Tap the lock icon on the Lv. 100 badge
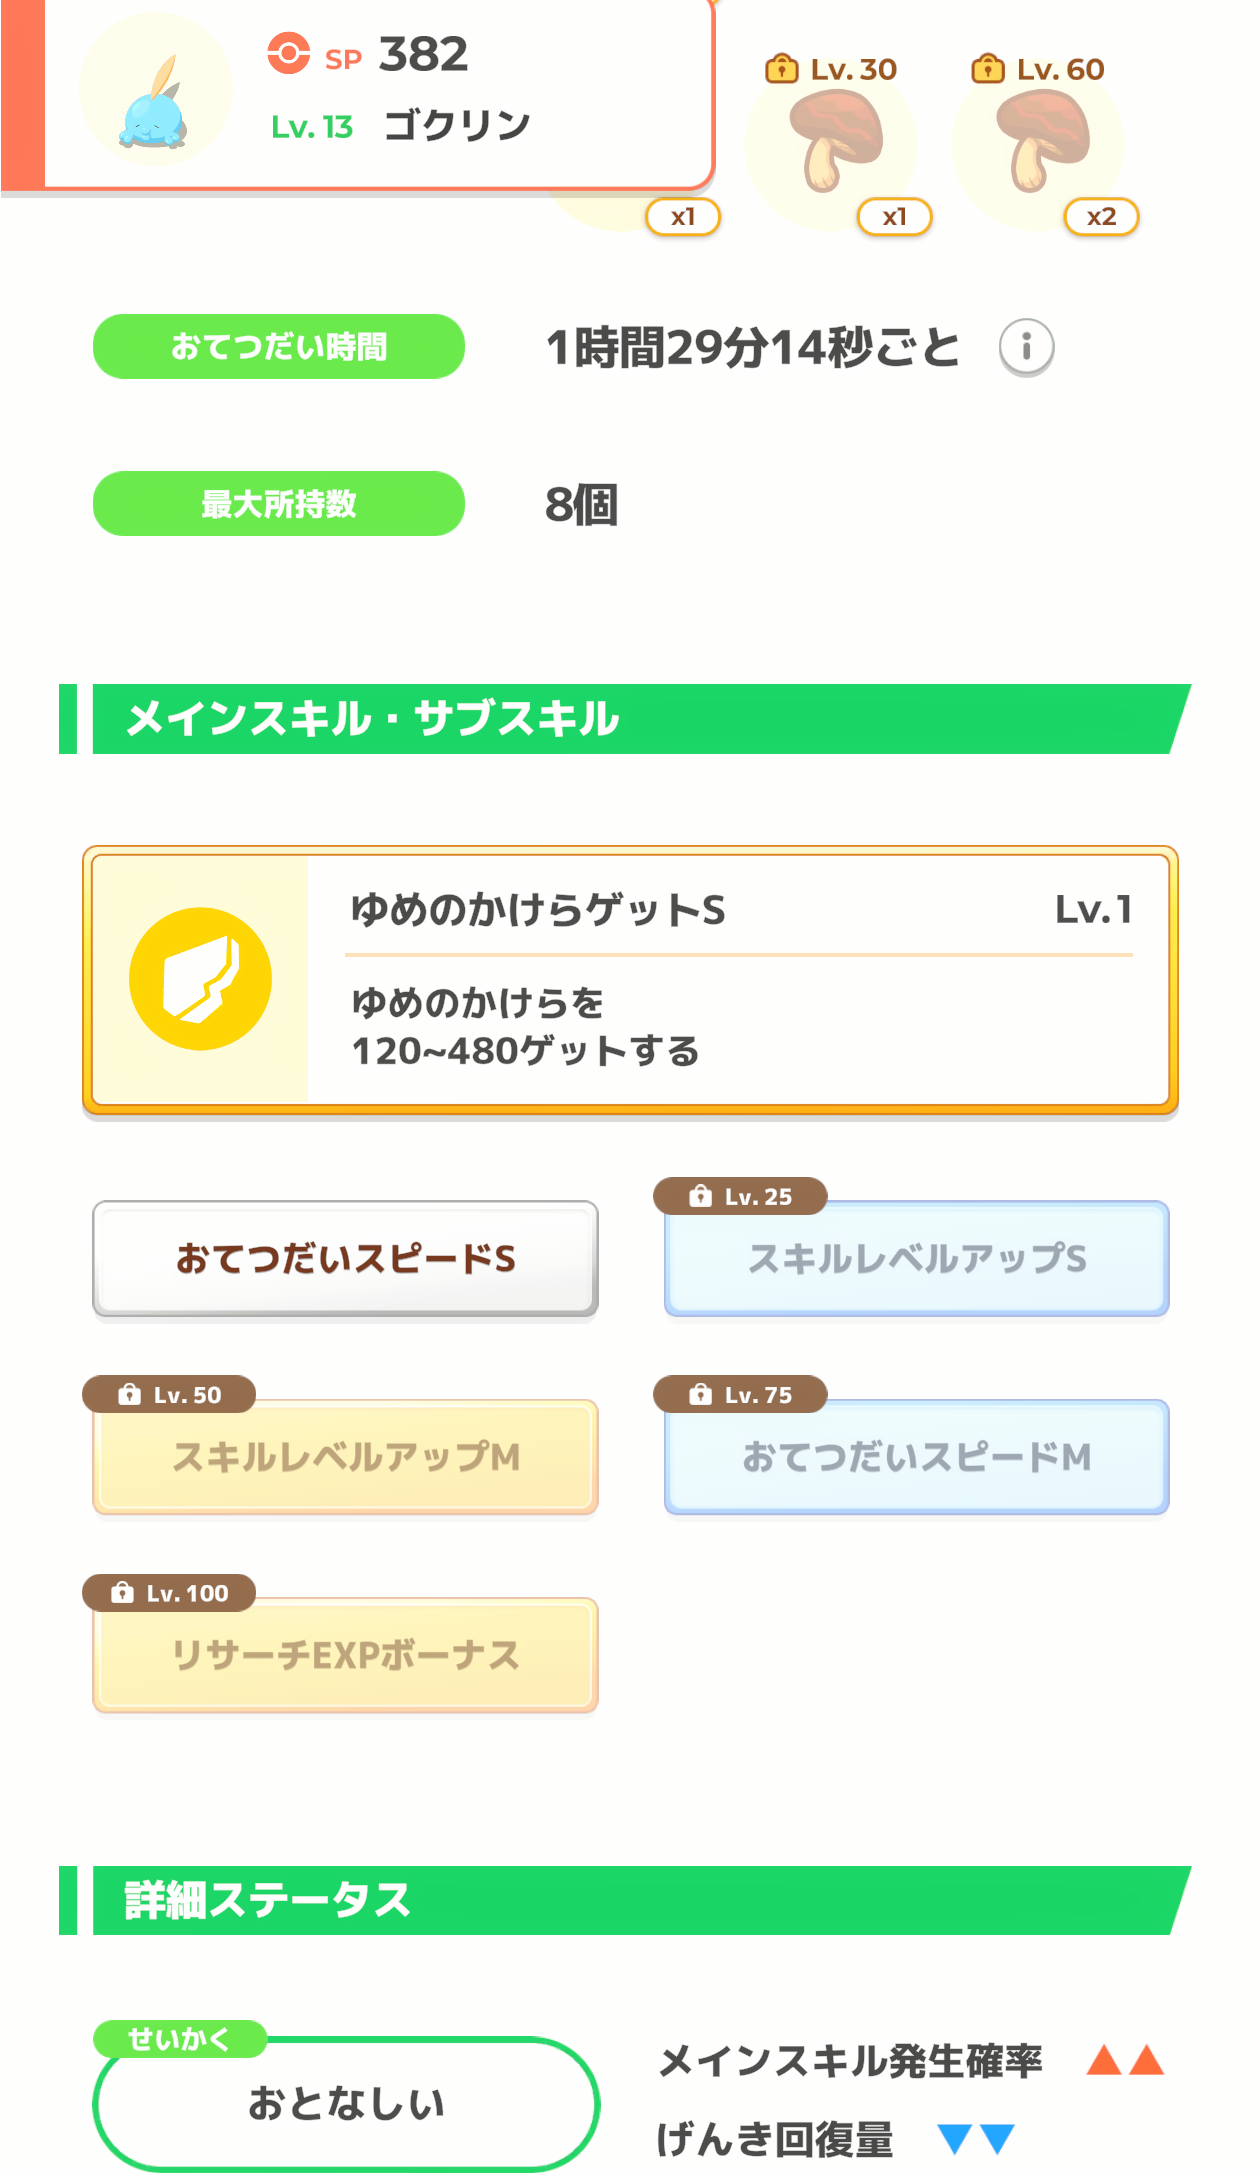The image size is (1260, 2174). [x=123, y=1592]
